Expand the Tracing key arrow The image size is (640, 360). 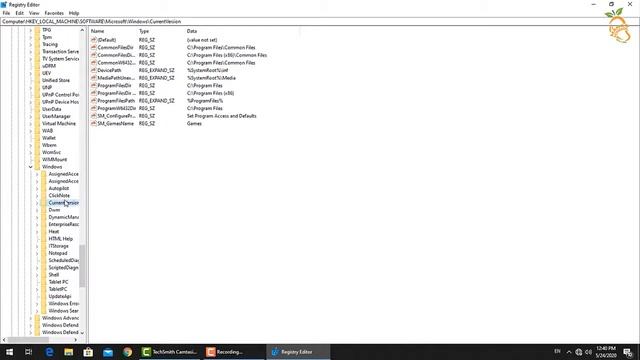click(x=31, y=44)
